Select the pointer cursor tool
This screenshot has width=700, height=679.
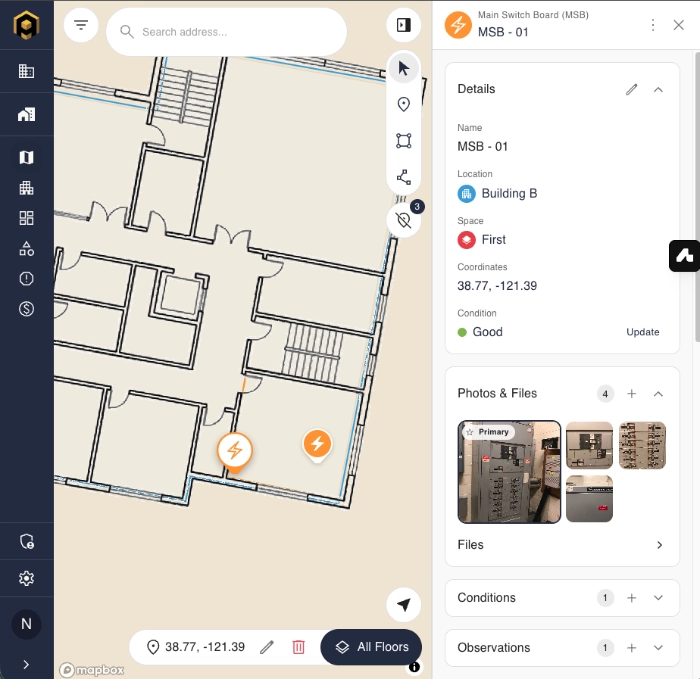(404, 68)
